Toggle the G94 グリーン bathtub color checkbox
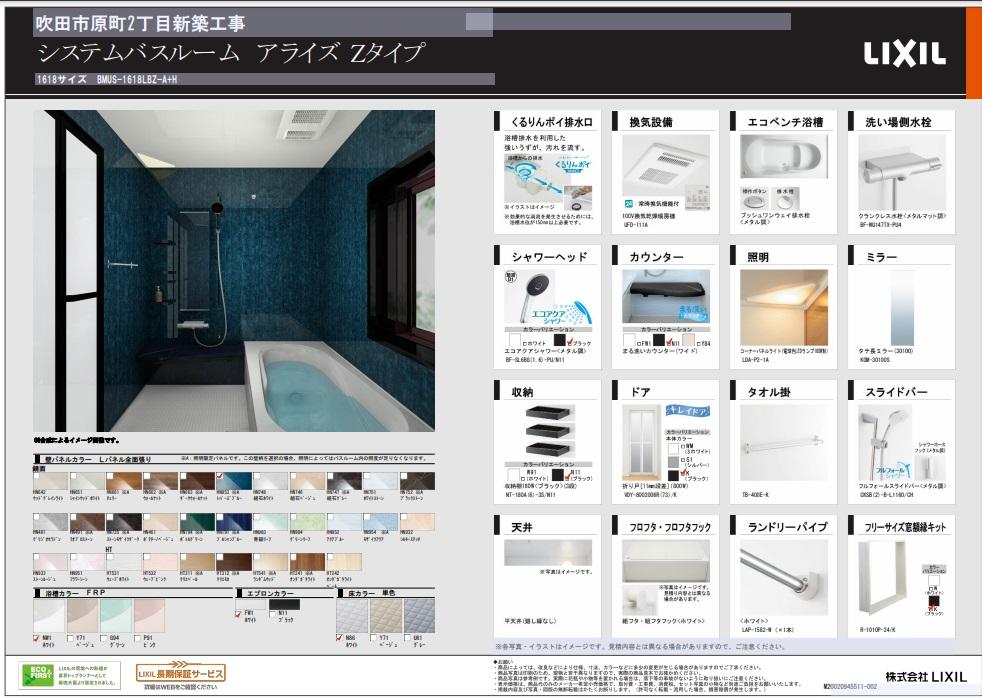 pyautogui.click(x=104, y=638)
